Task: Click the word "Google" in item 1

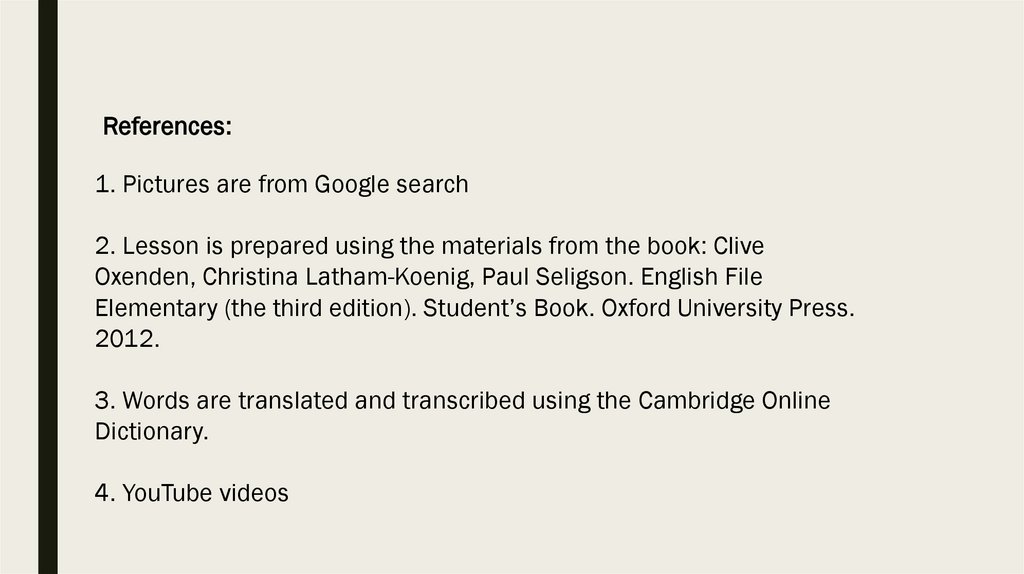Action: (x=355, y=185)
